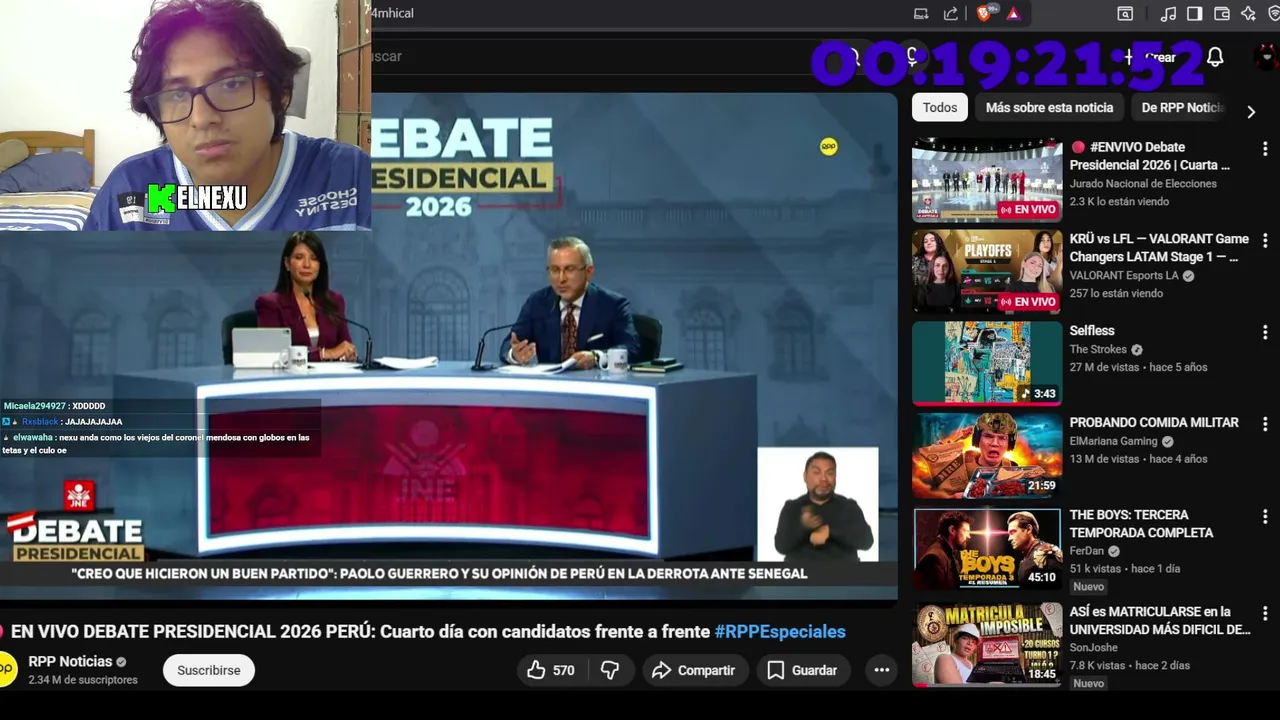The width and height of the screenshot is (1280, 720).
Task: Click the 570 likes count
Action: click(x=564, y=670)
